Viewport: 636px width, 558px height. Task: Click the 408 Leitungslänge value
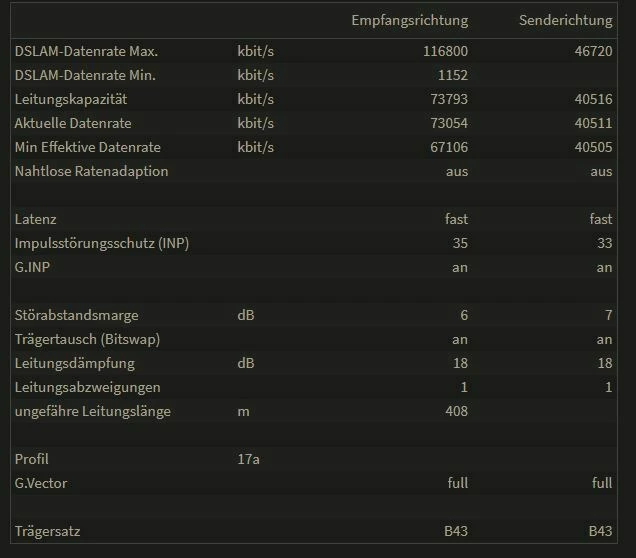455,411
